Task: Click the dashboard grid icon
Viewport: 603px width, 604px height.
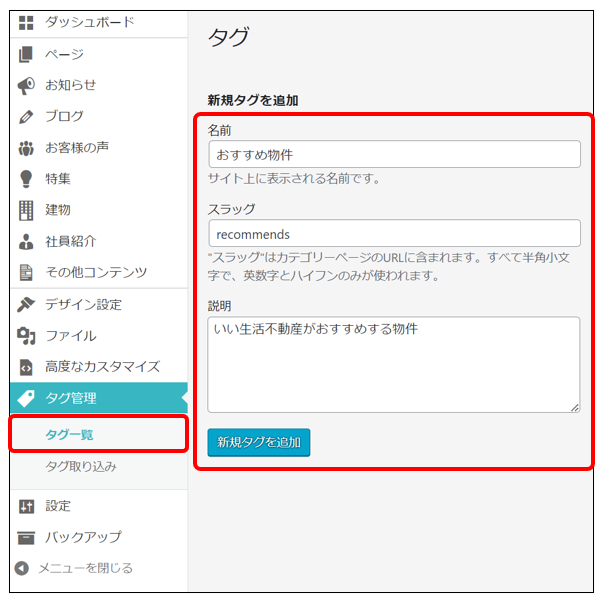Action: pyautogui.click(x=27, y=22)
